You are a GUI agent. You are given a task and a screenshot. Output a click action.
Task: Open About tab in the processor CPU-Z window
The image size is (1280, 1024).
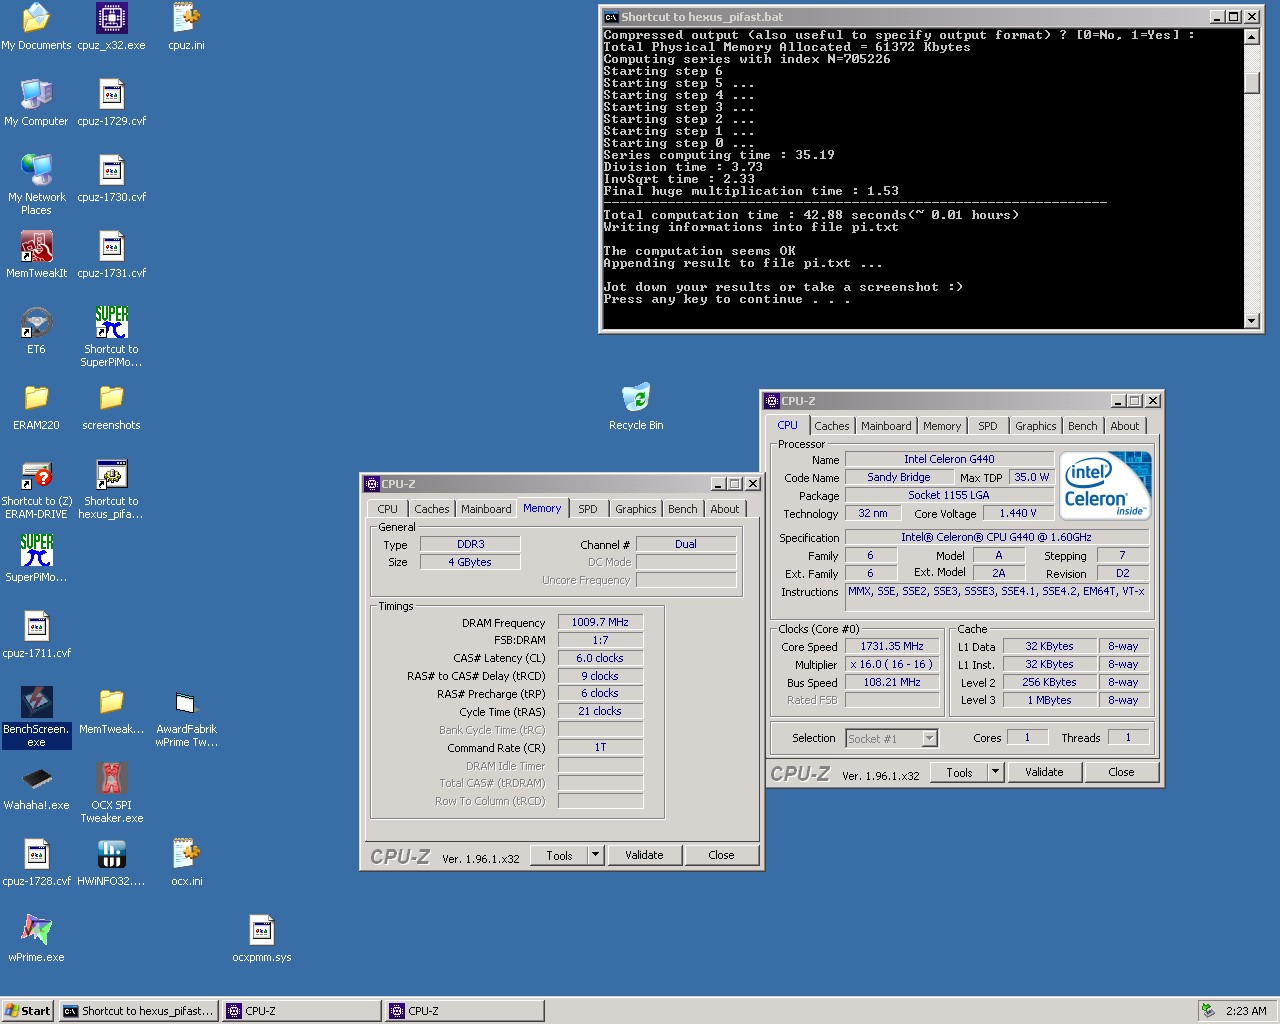(x=1125, y=426)
